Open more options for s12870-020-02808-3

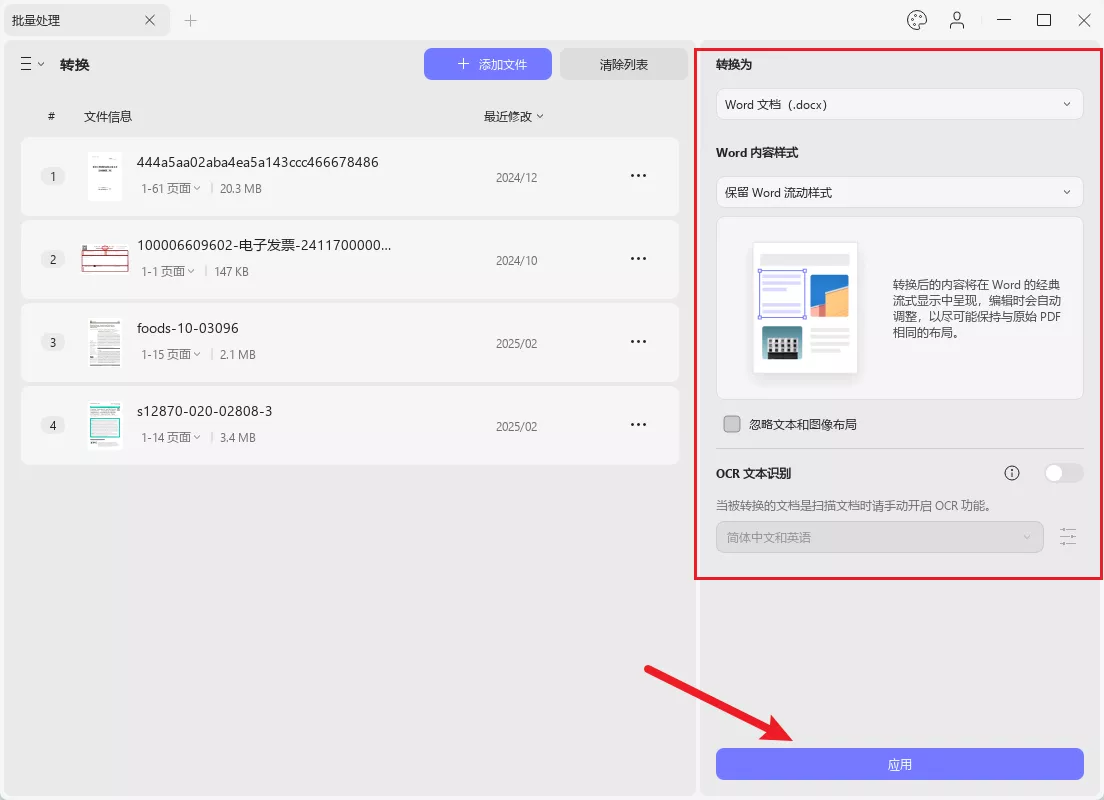pos(638,425)
